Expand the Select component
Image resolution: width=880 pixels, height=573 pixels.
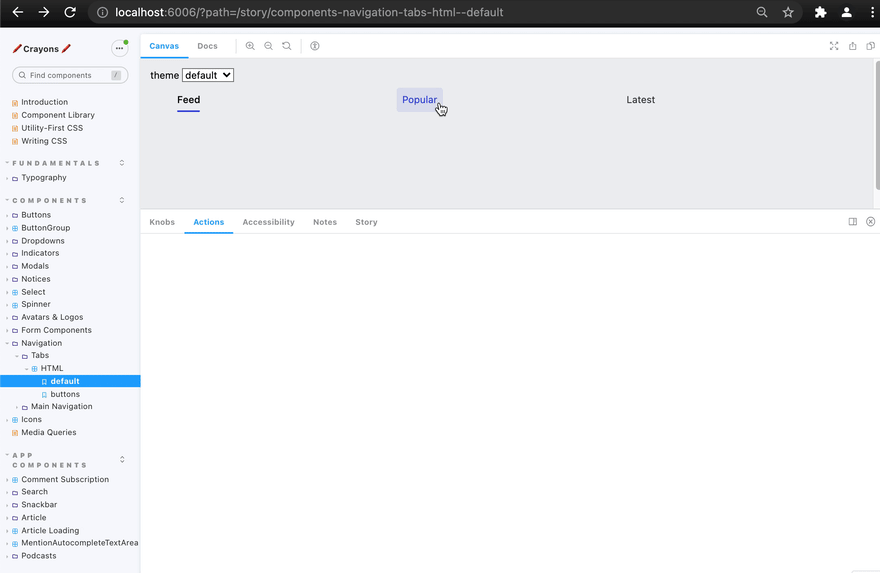coord(33,292)
